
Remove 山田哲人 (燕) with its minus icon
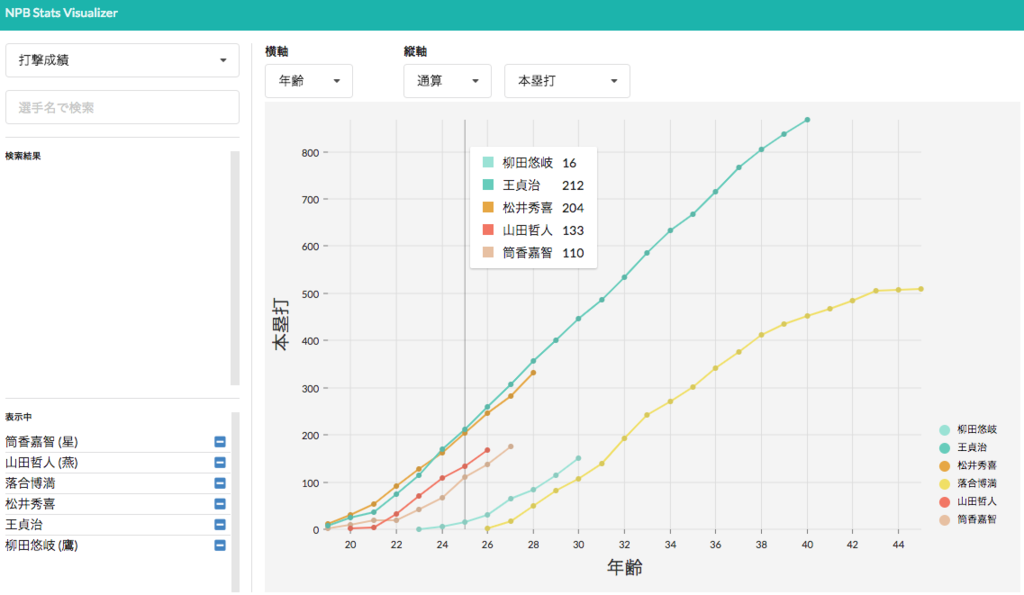pos(220,462)
